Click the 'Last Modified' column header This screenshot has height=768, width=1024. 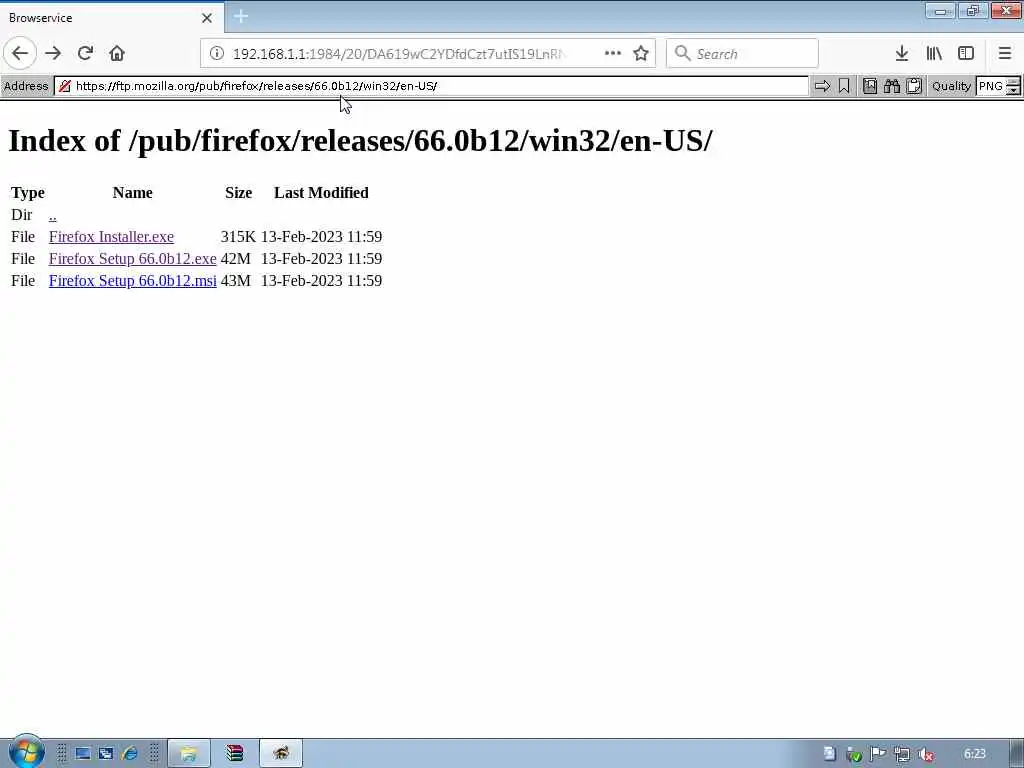321,193
